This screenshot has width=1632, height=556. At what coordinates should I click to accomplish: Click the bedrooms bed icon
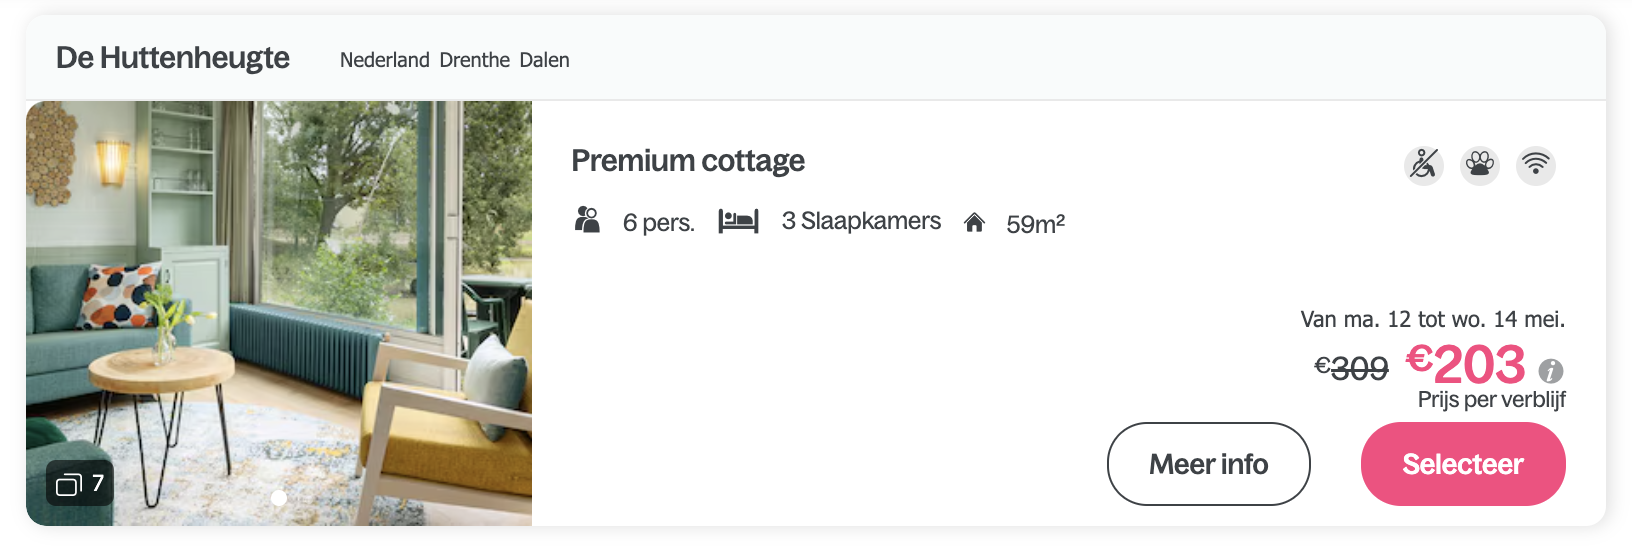click(x=738, y=221)
